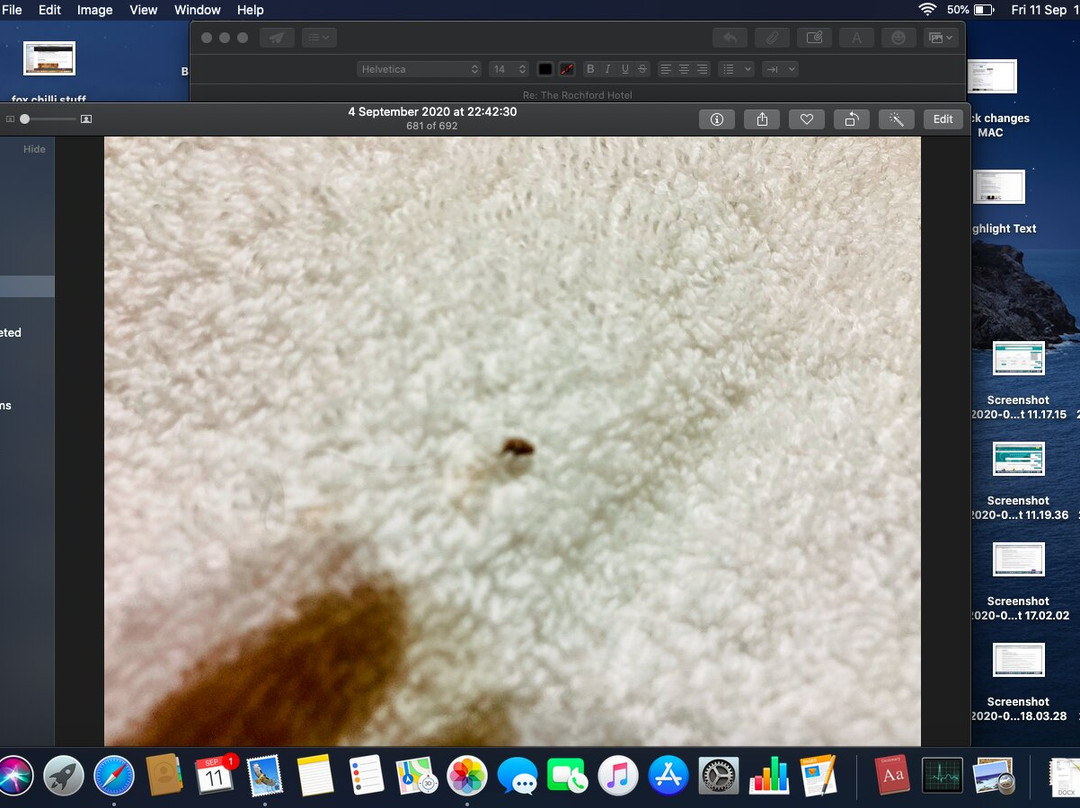Open the Image menu in menu bar
The image size is (1080, 808).
[95, 10]
